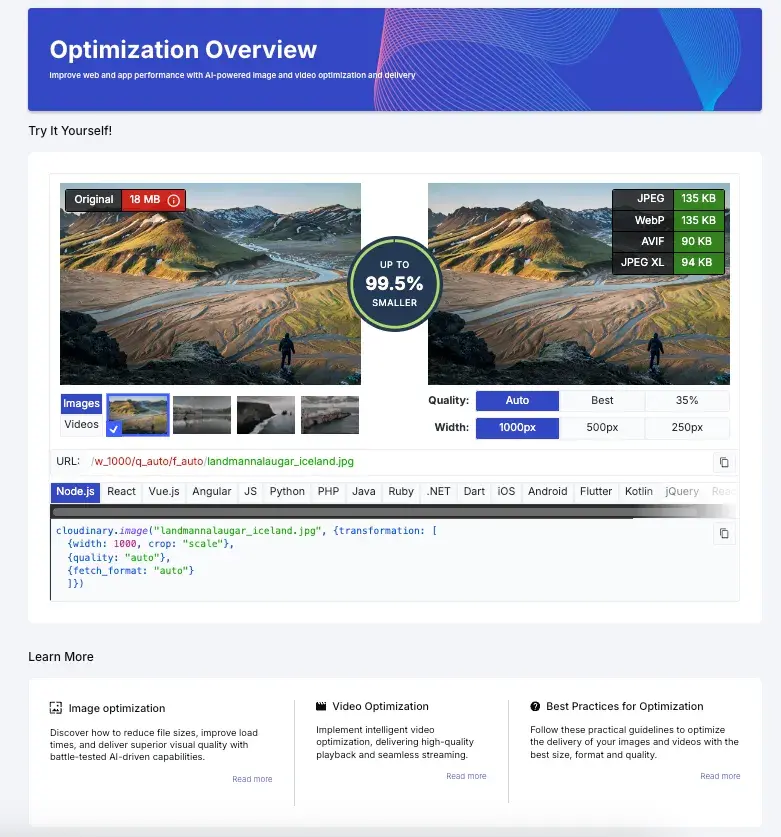The height and width of the screenshot is (837, 781).
Task: Click the Video Optimization clapperboard icon
Action: tap(321, 706)
